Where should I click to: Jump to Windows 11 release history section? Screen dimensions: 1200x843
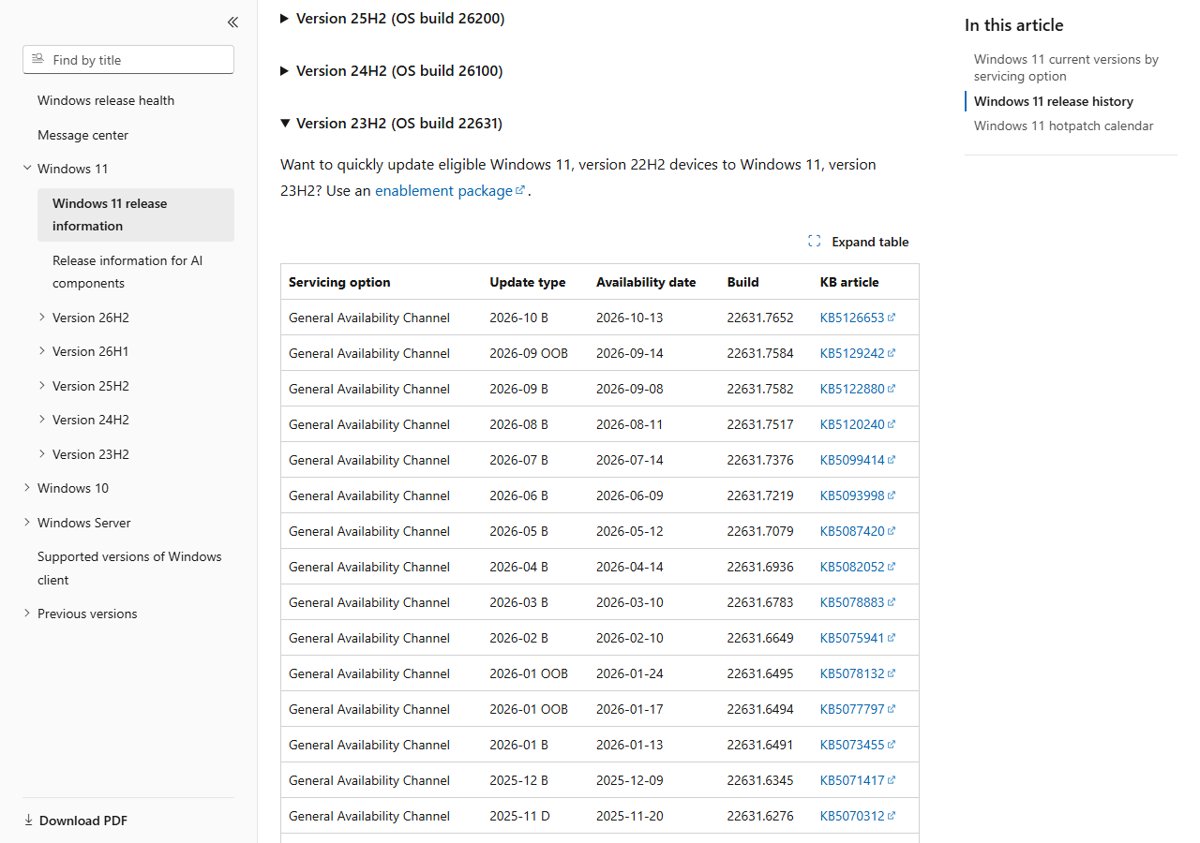pos(1054,101)
